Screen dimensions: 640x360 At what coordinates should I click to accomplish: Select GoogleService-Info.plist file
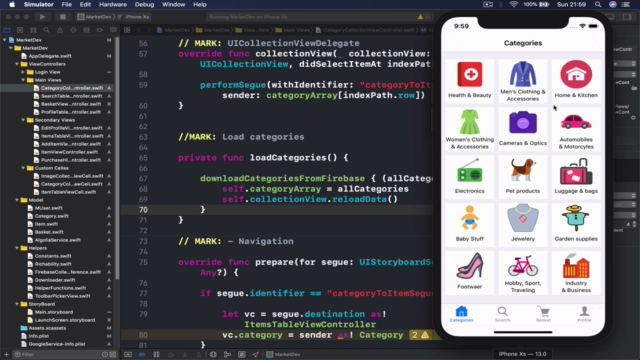[x=57, y=344]
